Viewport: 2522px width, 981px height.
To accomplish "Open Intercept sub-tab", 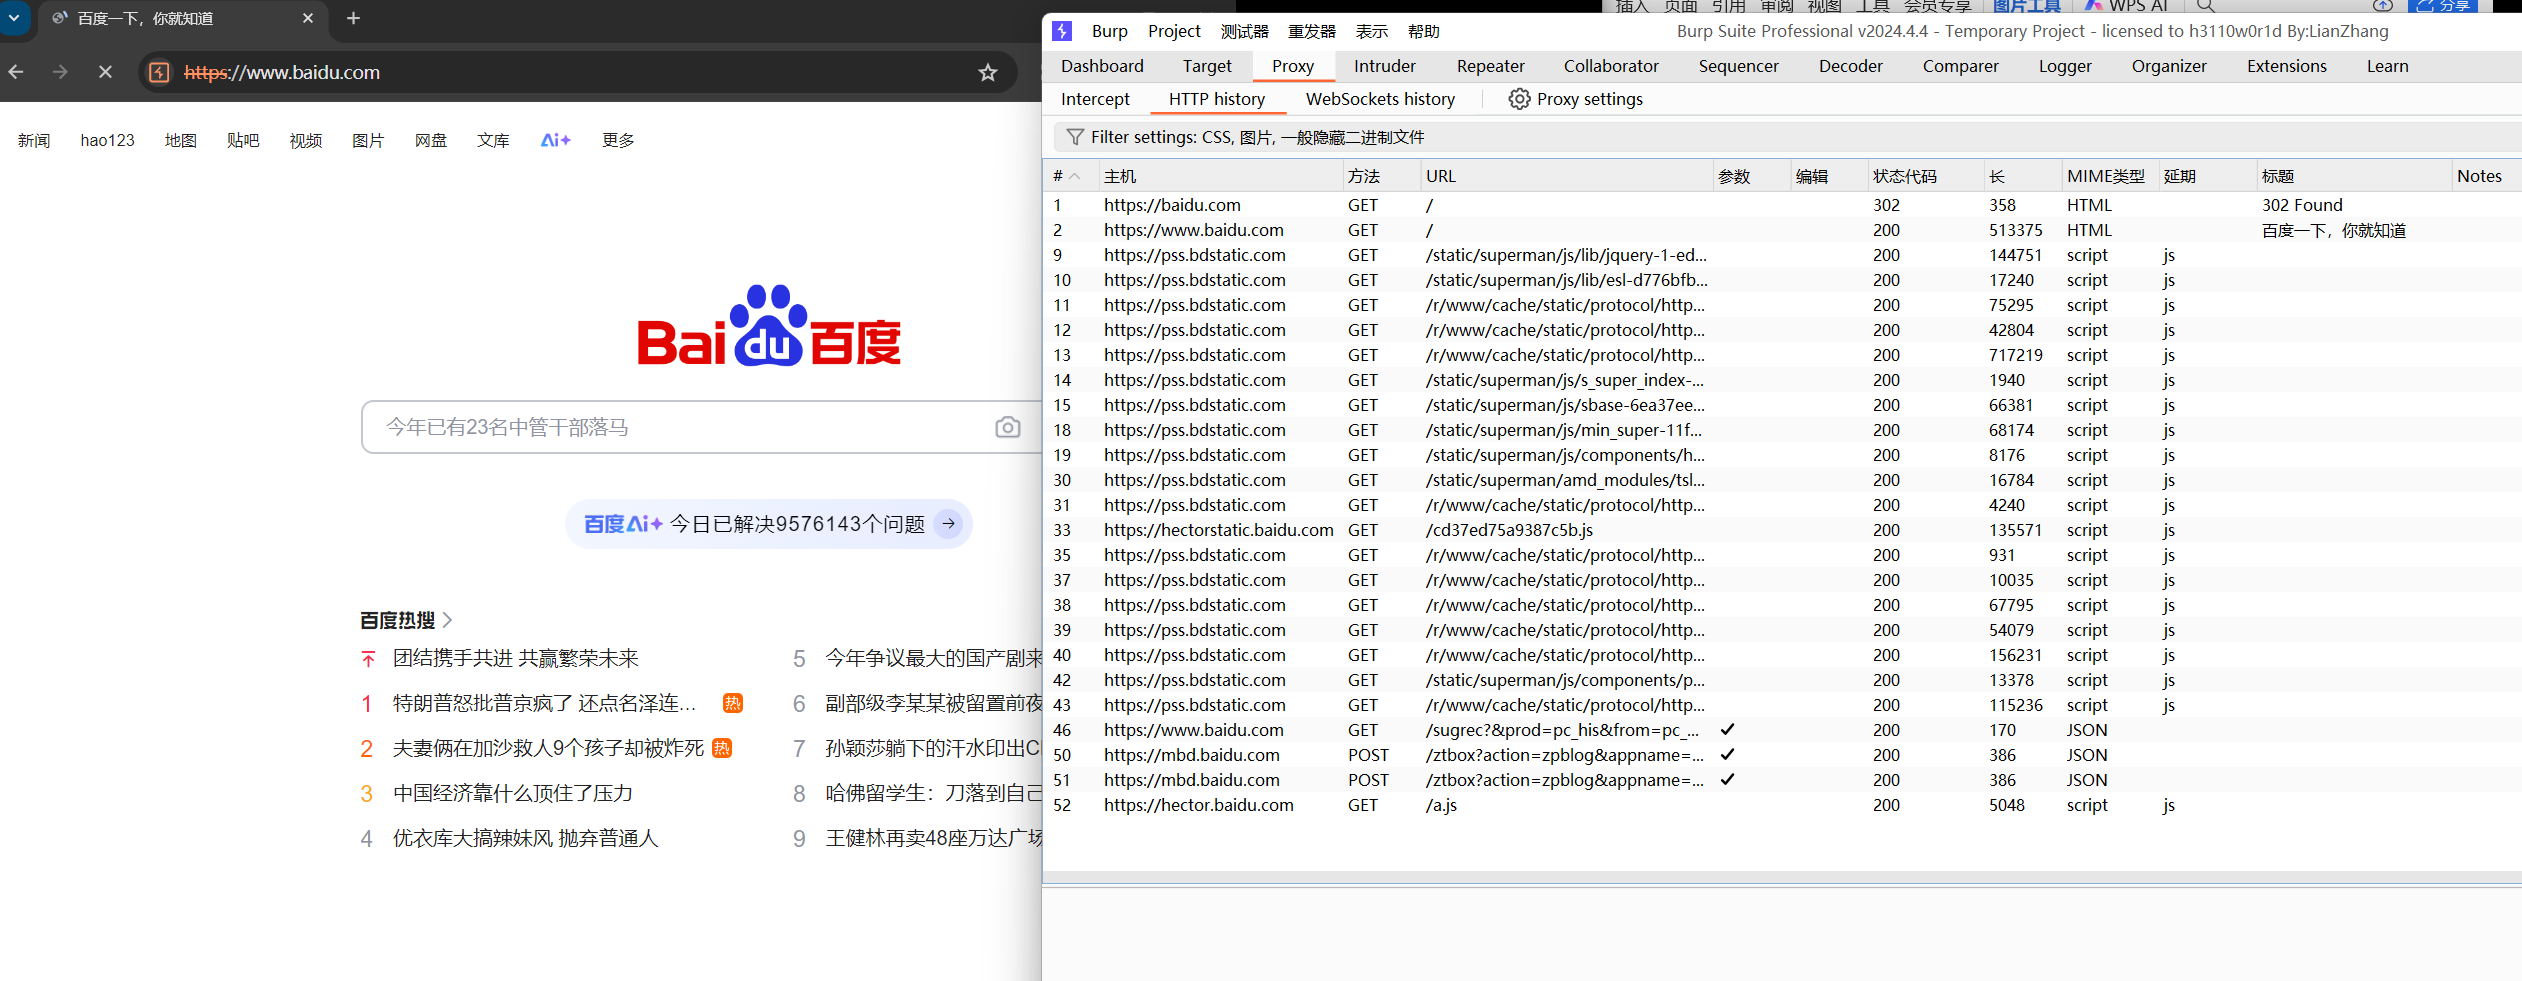I will click(x=1095, y=99).
